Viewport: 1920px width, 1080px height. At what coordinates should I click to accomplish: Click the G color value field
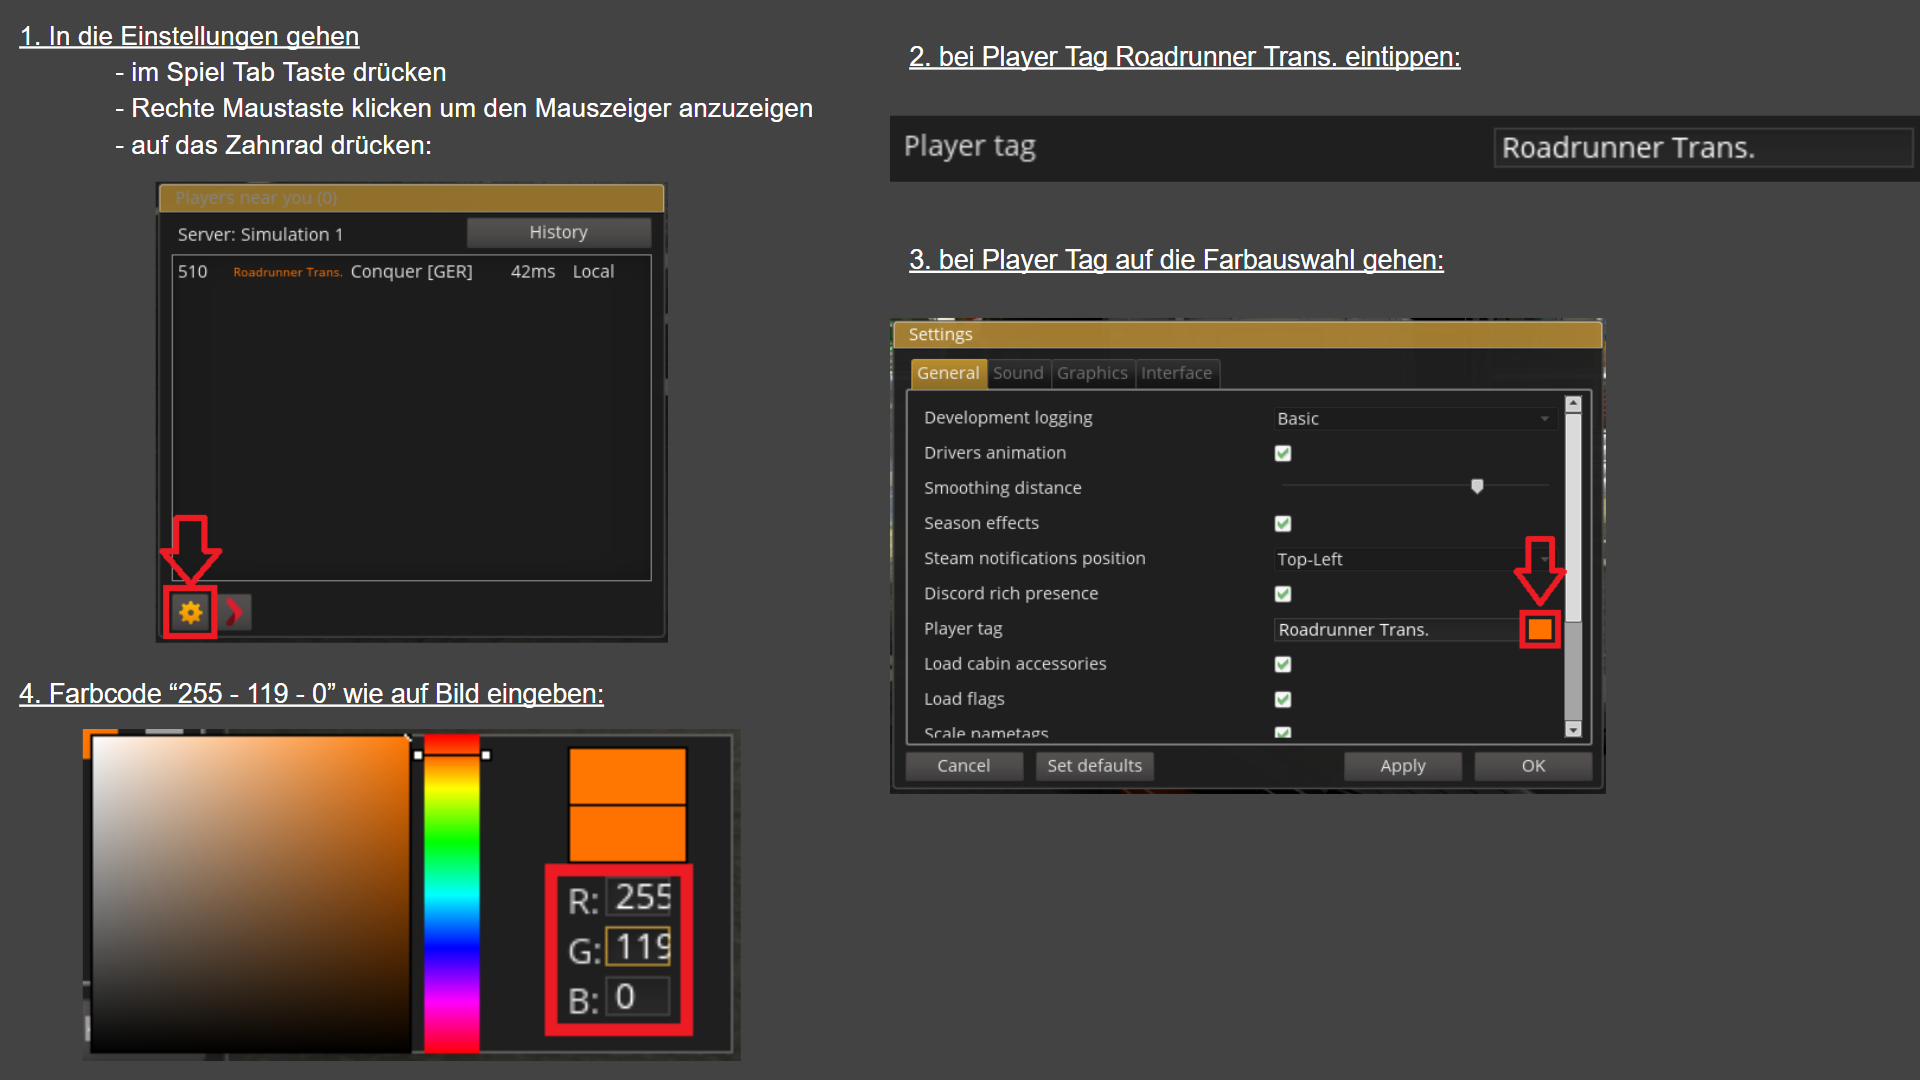pos(639,947)
